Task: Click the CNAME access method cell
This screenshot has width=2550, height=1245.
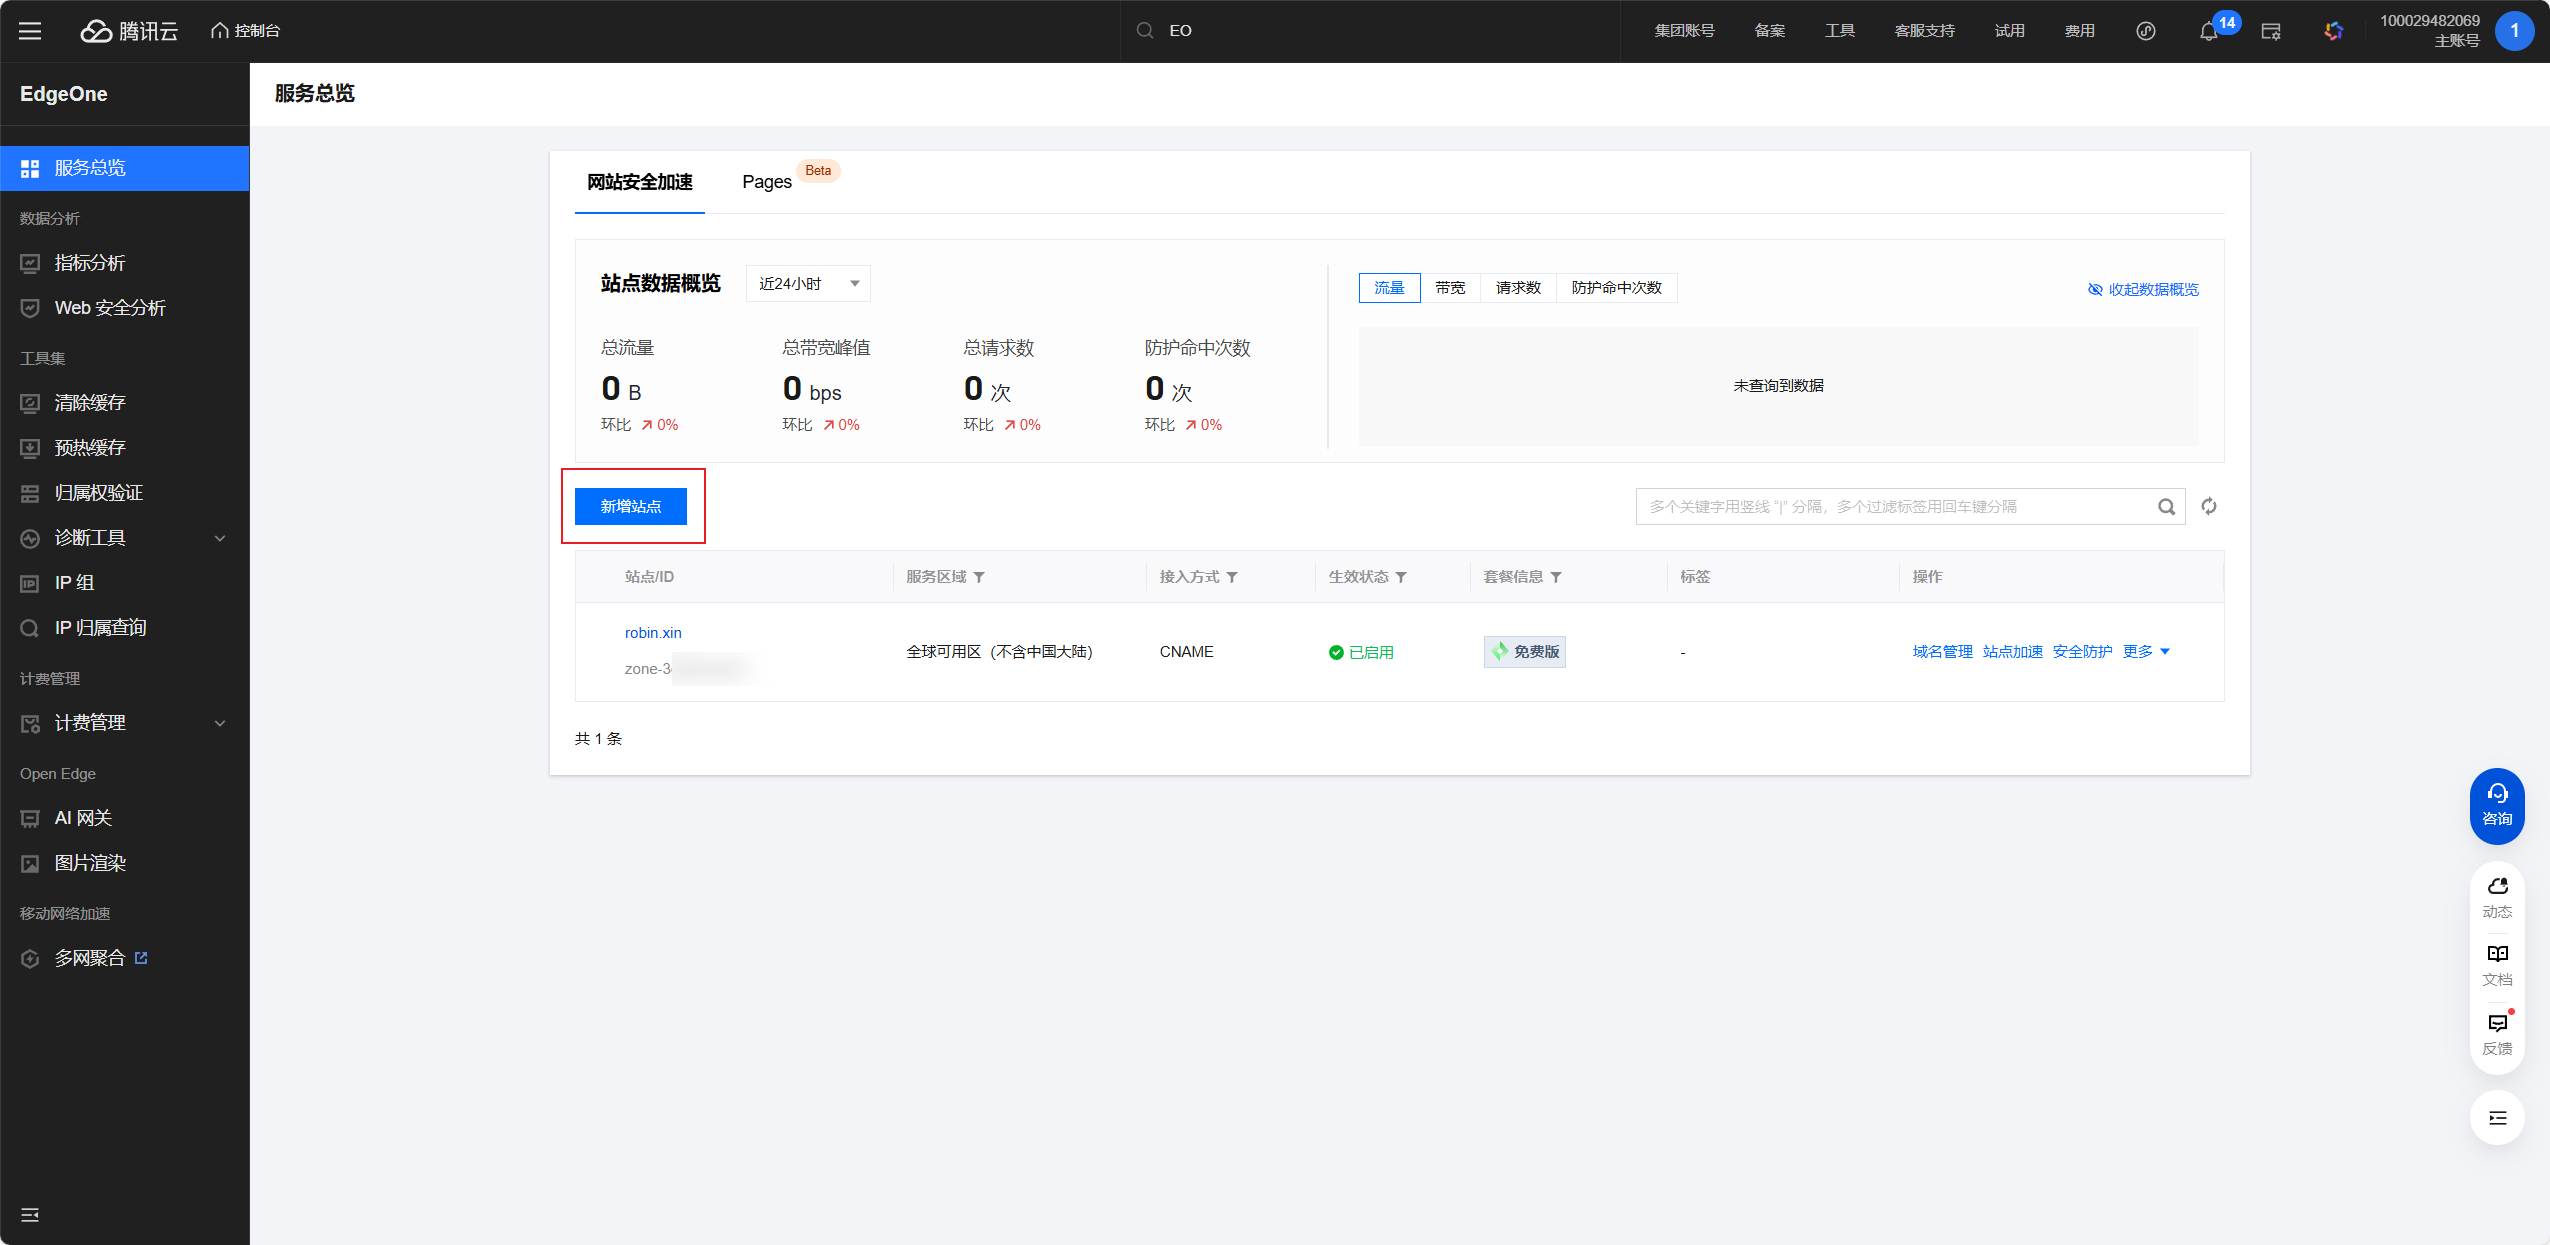Action: 1186,652
